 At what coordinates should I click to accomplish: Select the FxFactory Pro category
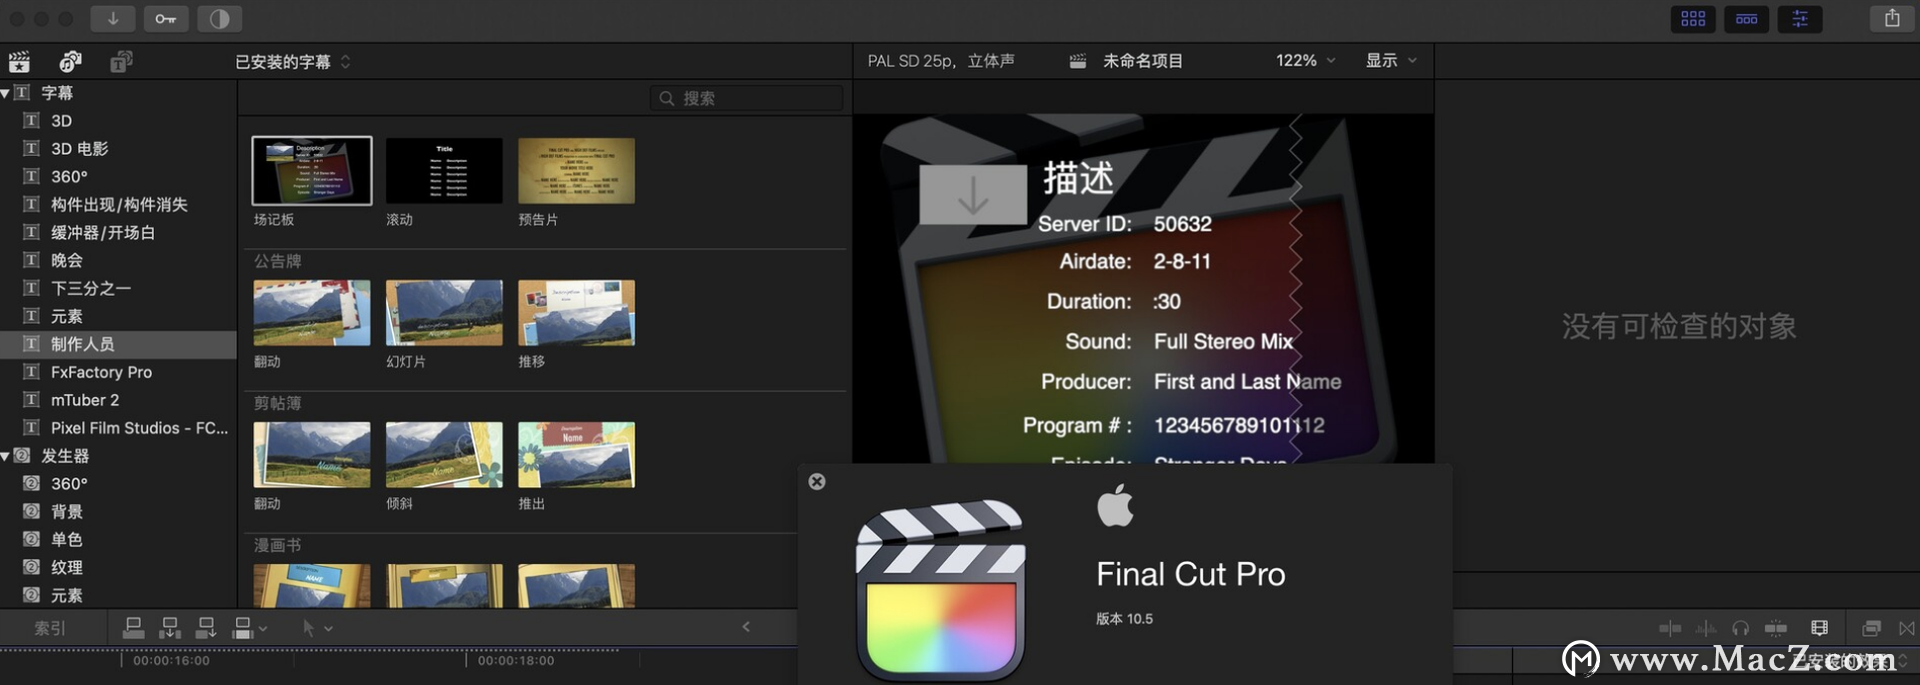pyautogui.click(x=118, y=372)
